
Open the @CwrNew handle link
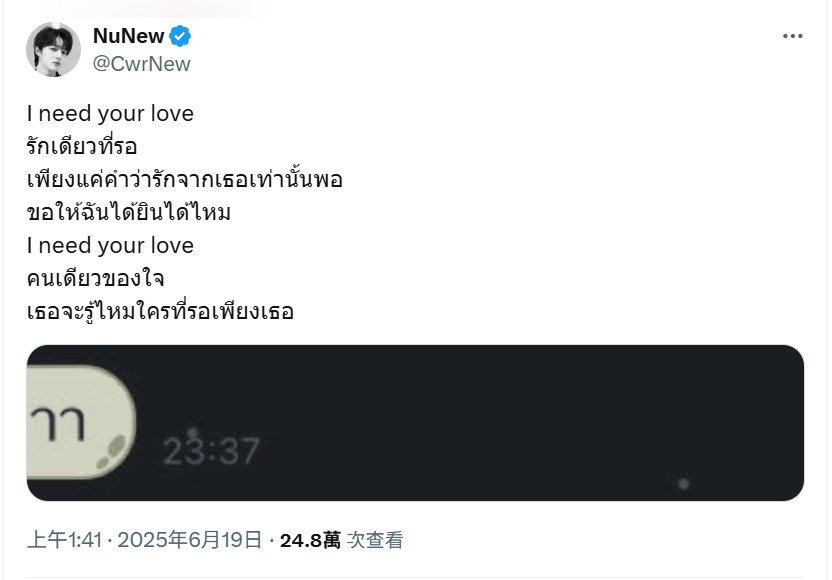[x=142, y=64]
